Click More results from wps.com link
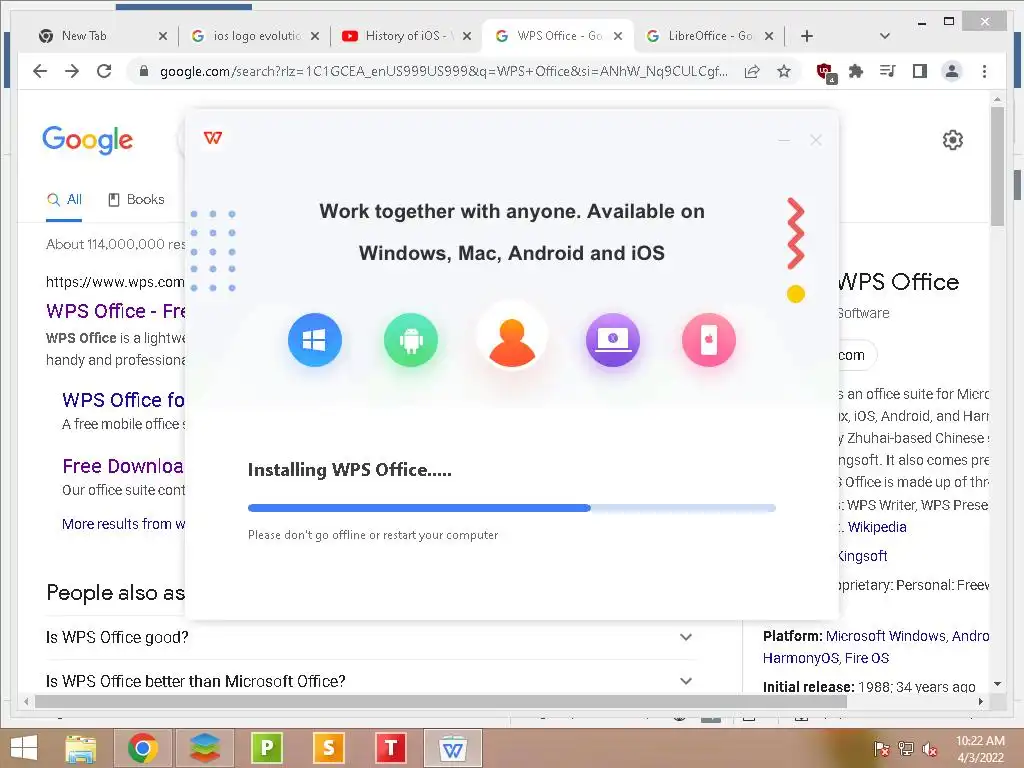 pos(123,524)
